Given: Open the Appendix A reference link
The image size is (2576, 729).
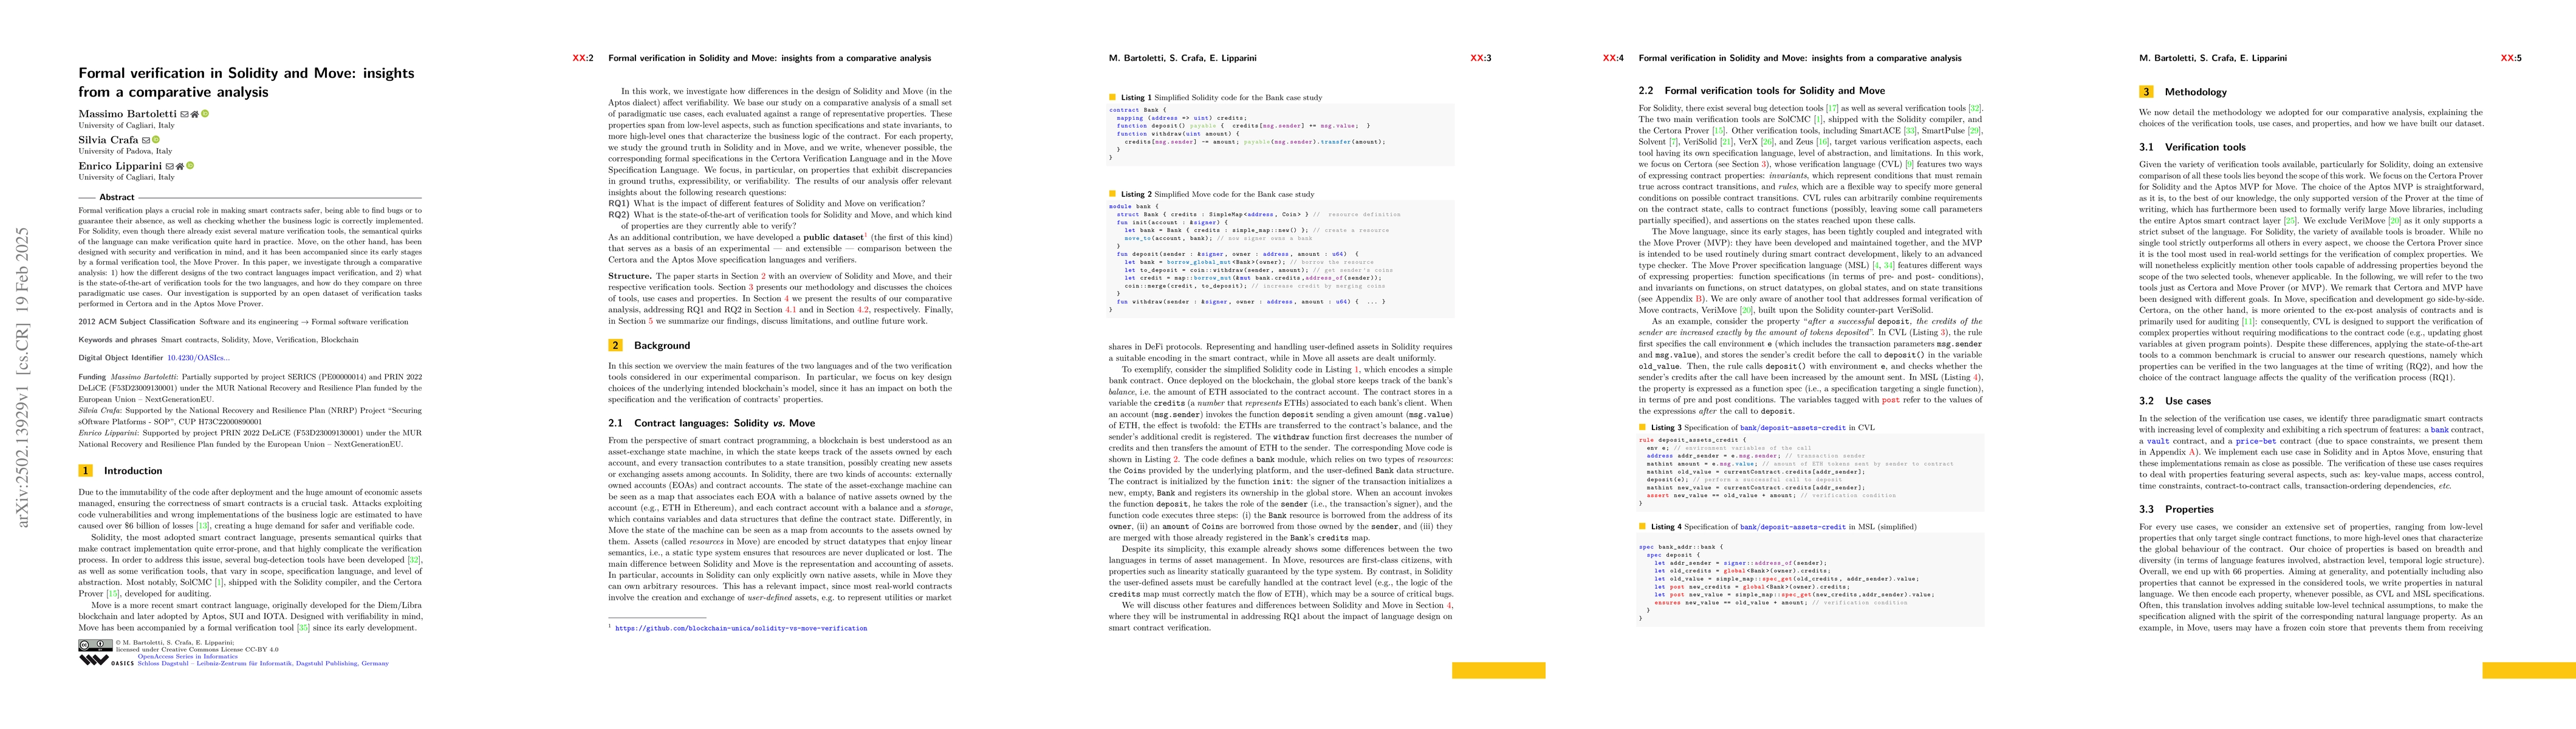Looking at the screenshot, I should click(2192, 452).
